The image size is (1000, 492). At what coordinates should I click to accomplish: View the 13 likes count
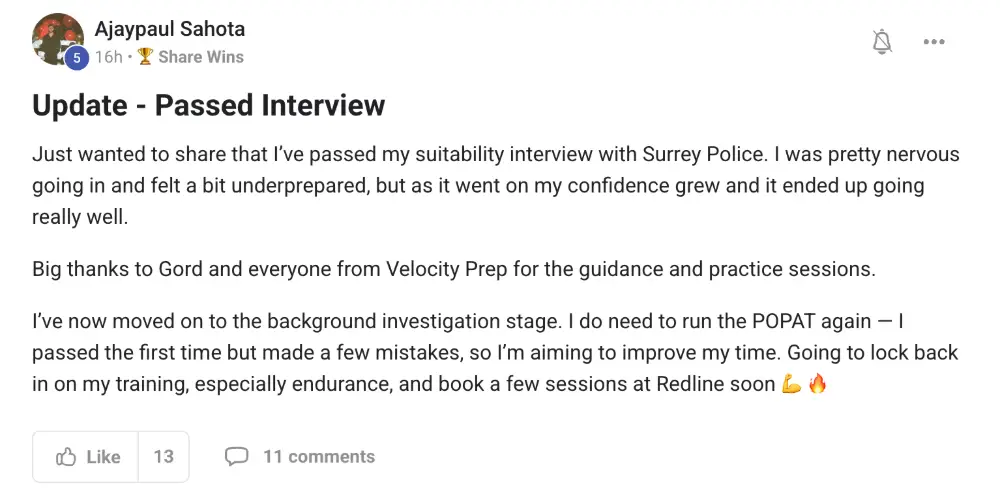163,457
